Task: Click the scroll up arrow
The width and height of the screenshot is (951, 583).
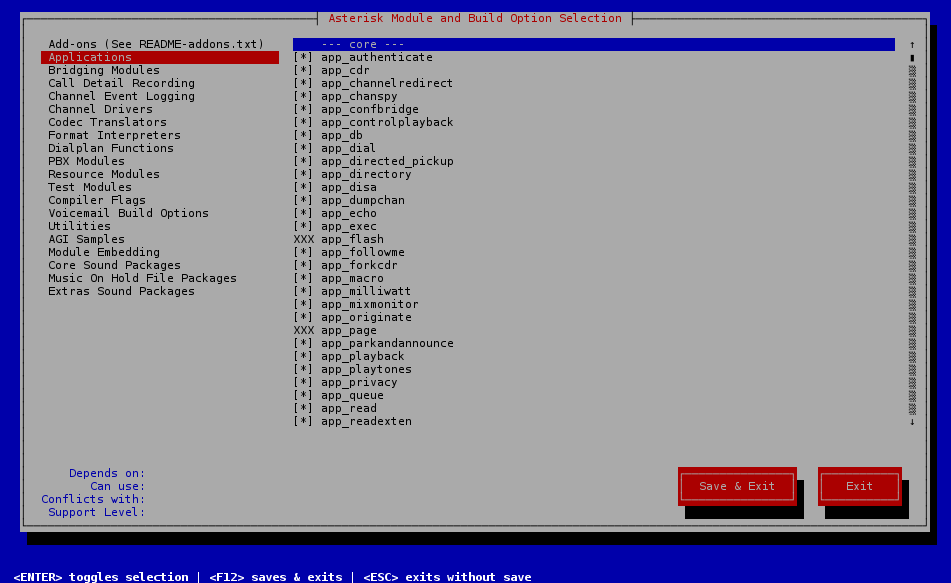Action: 911,45
